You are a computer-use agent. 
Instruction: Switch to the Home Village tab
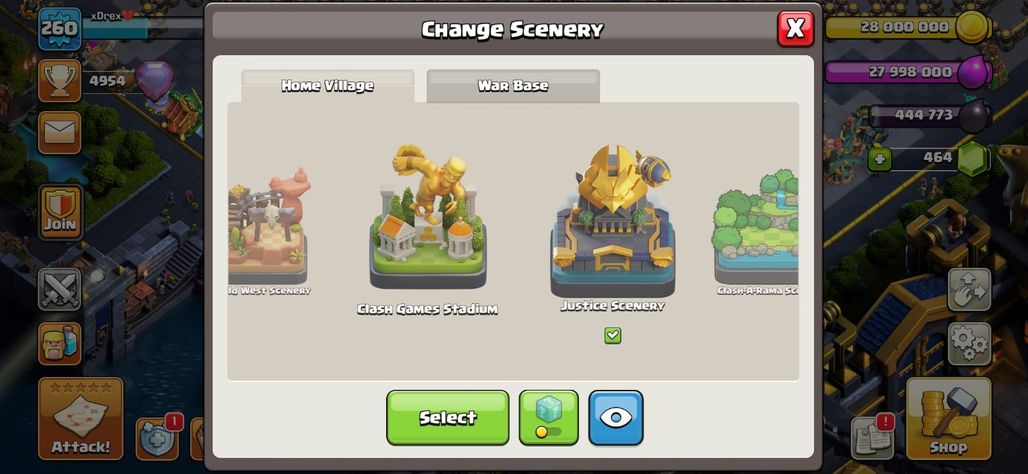pyautogui.click(x=328, y=86)
